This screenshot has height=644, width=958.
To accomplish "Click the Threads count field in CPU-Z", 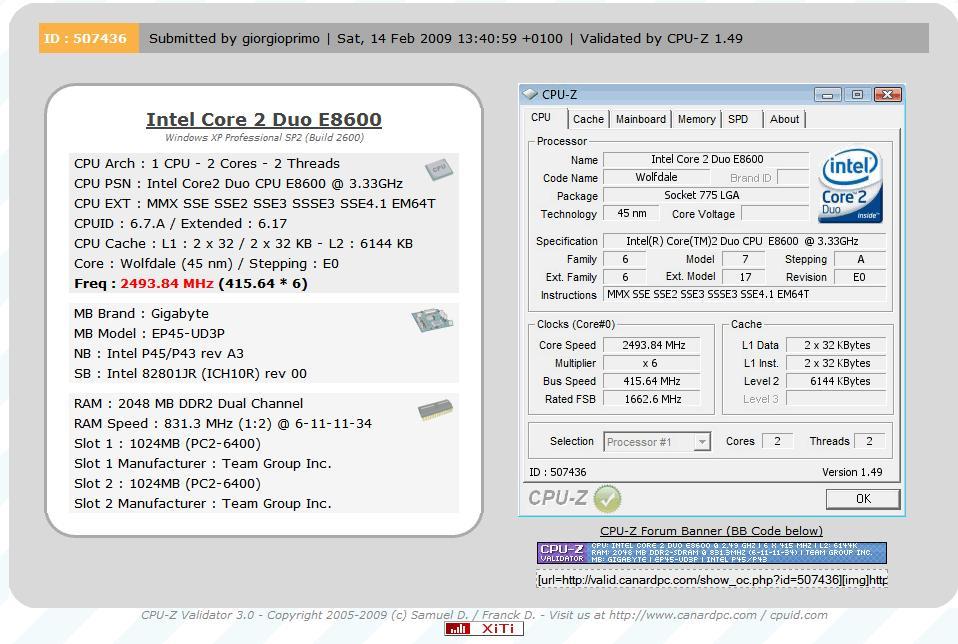I will click(869, 441).
